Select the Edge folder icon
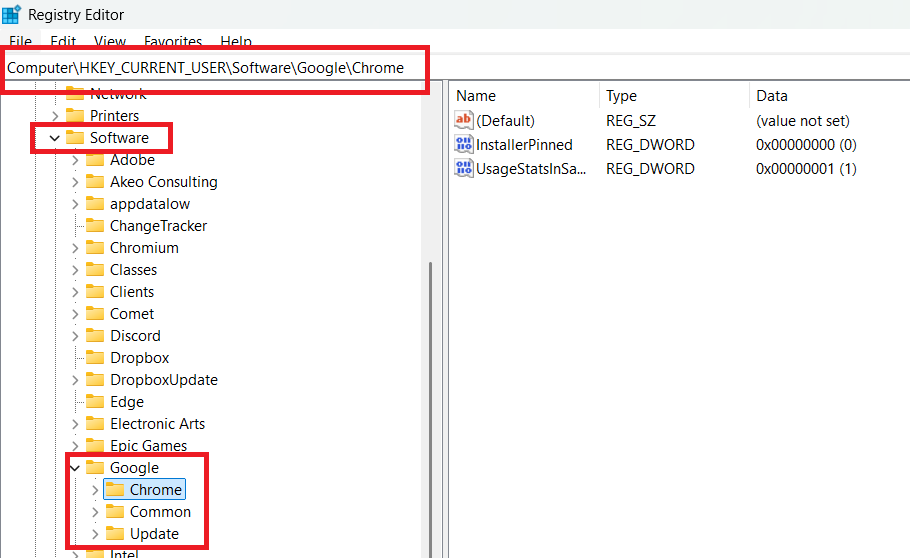910x558 pixels. 95,402
